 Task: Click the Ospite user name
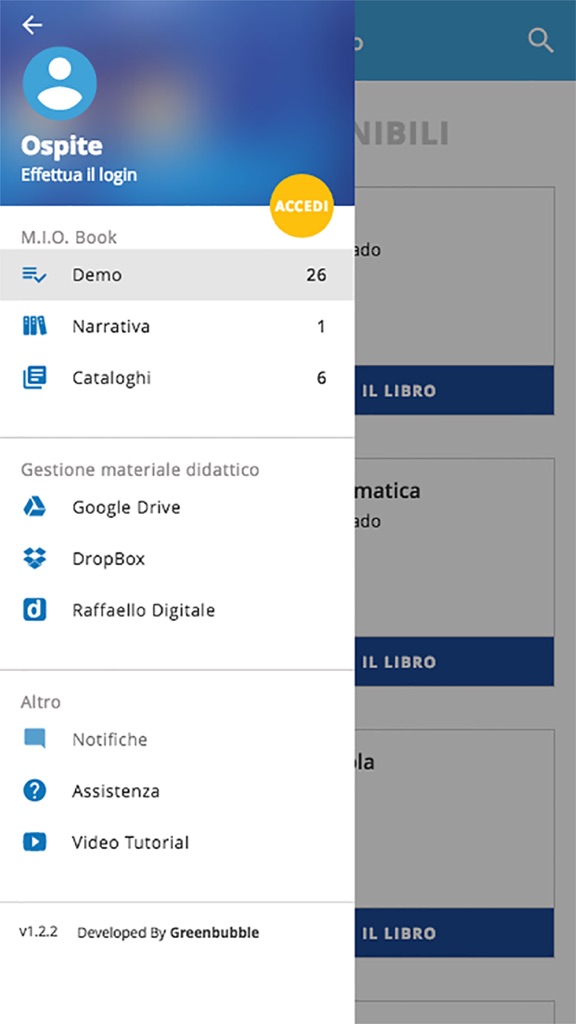pos(61,146)
